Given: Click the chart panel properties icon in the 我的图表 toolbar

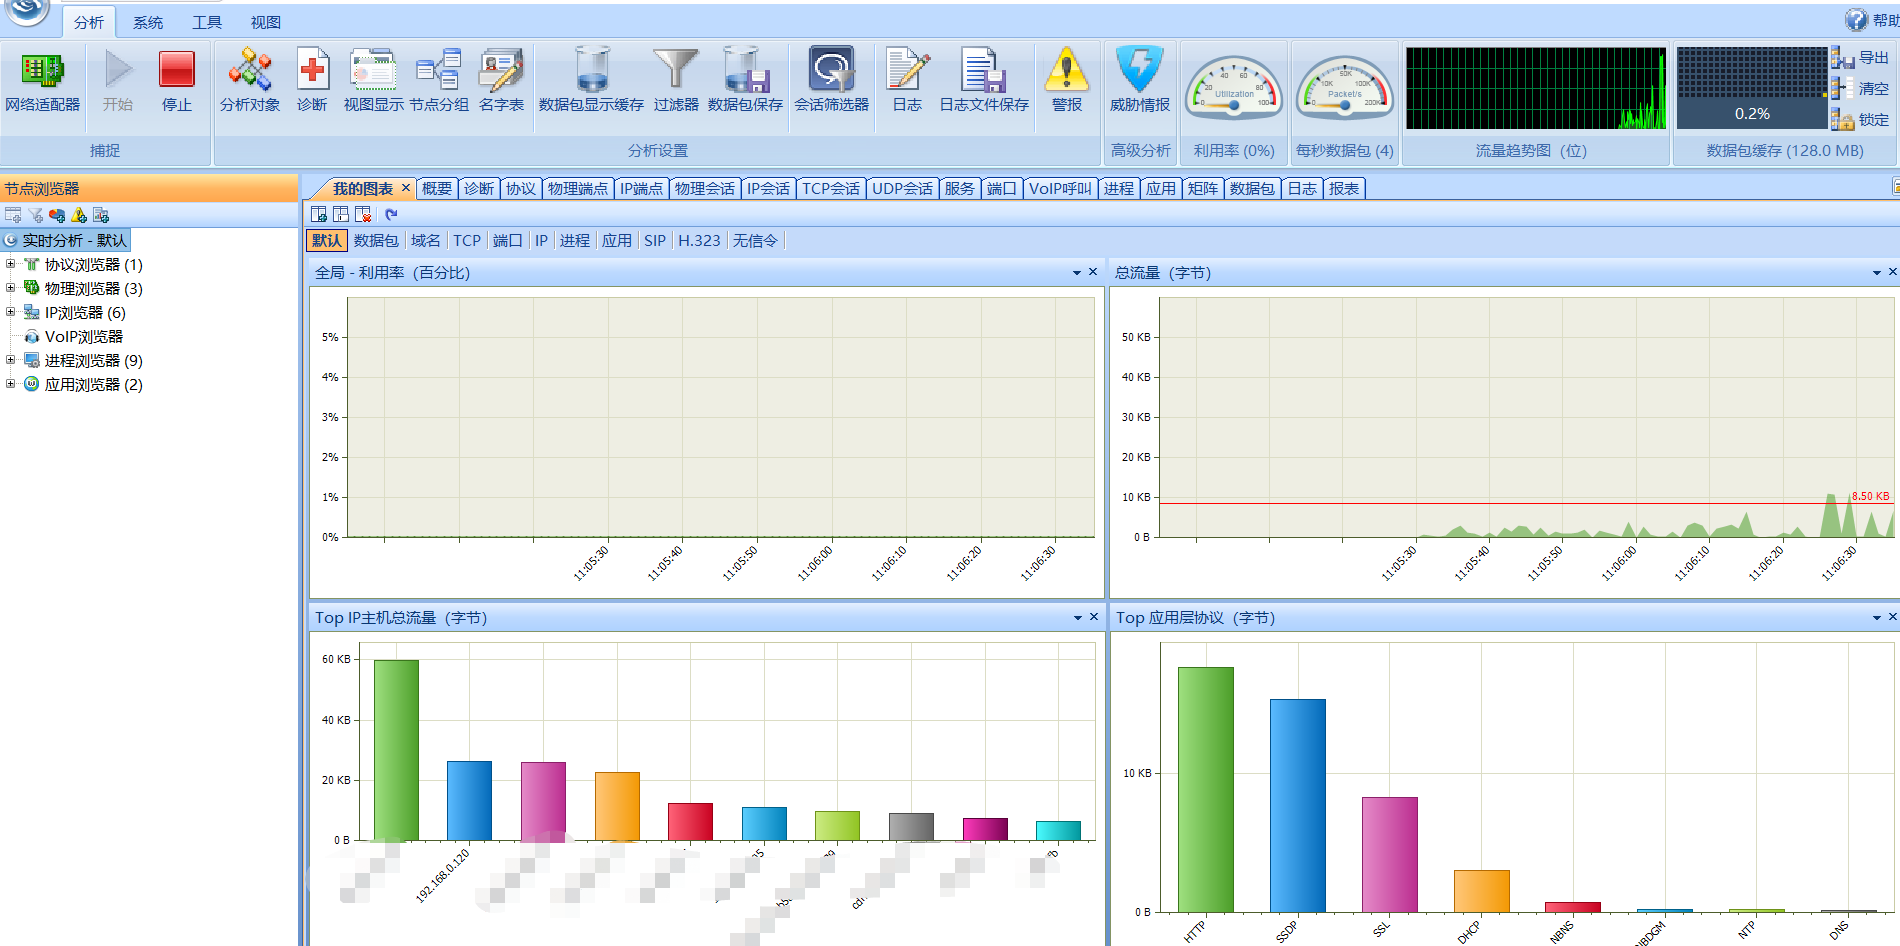Looking at the screenshot, I should click(341, 214).
